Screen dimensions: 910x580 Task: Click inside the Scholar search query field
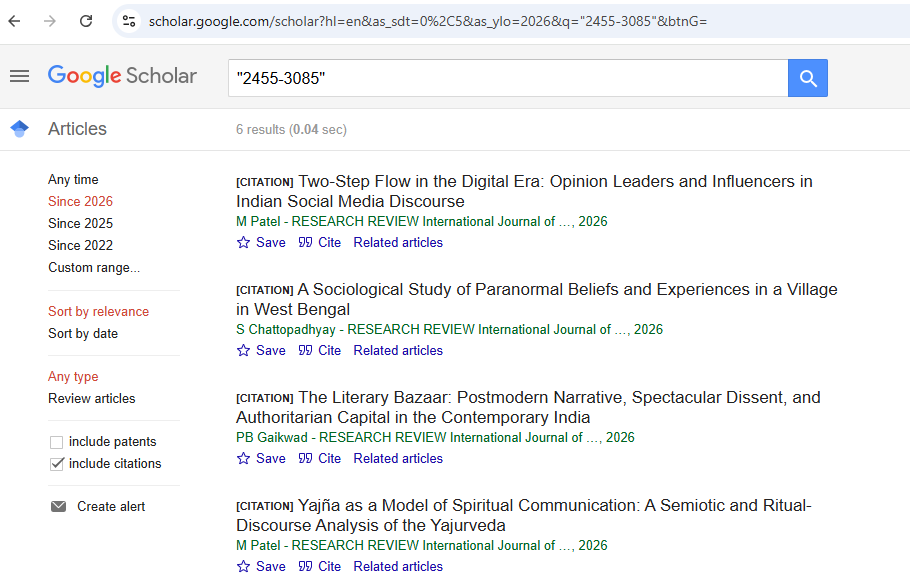pos(507,78)
